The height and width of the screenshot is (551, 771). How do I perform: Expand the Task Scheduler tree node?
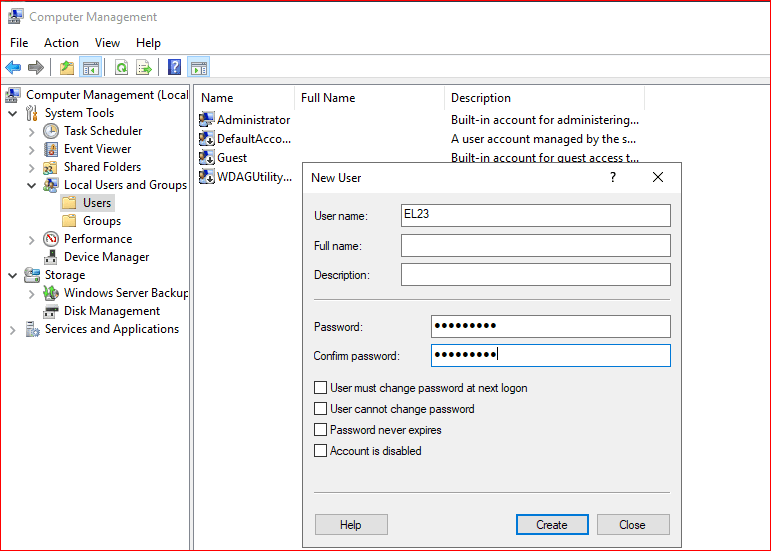coord(32,131)
